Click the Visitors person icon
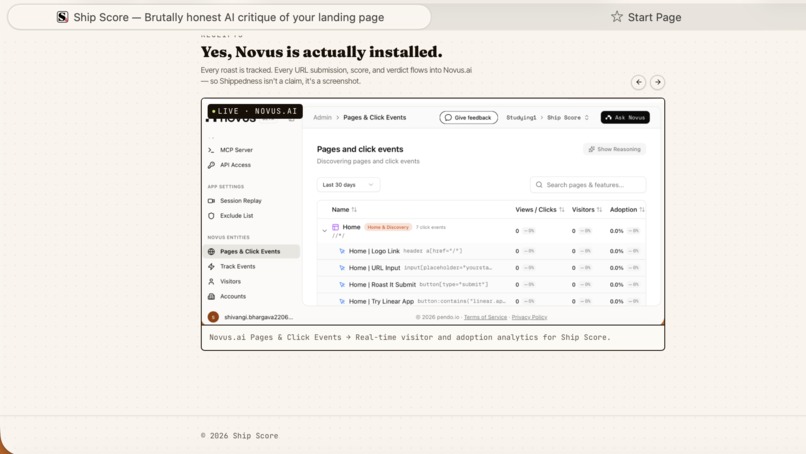Screen dimensions: 806x454 point(211,281)
